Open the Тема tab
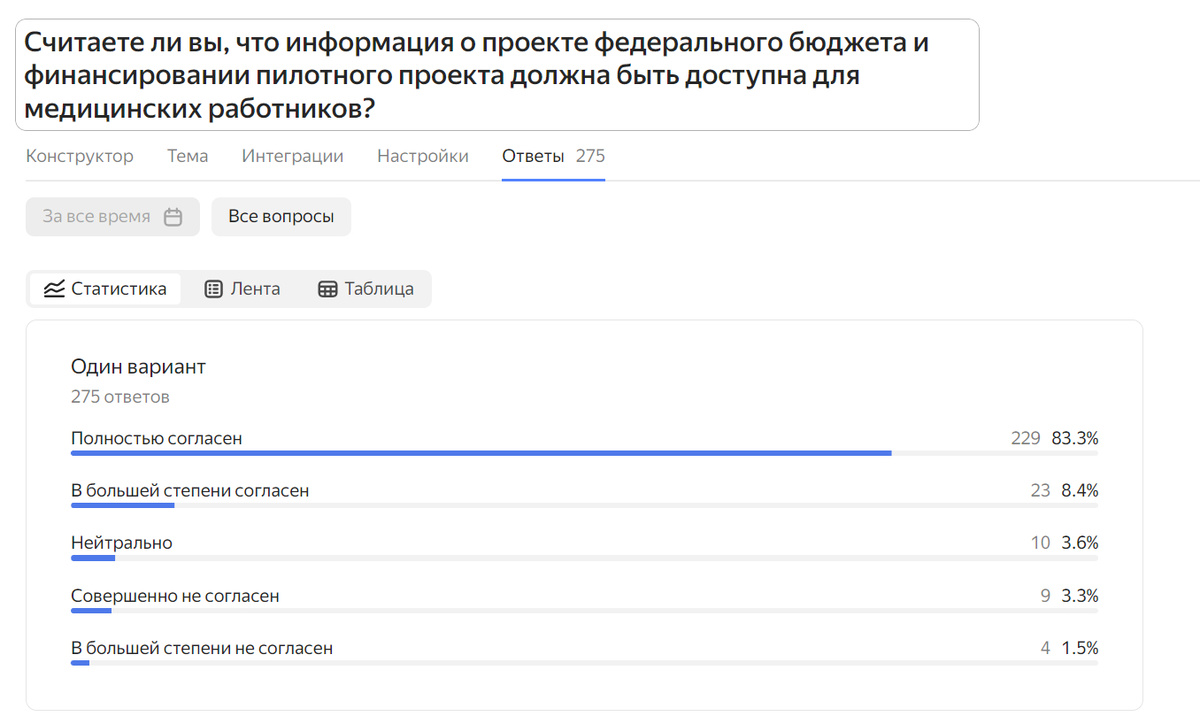 [187, 156]
